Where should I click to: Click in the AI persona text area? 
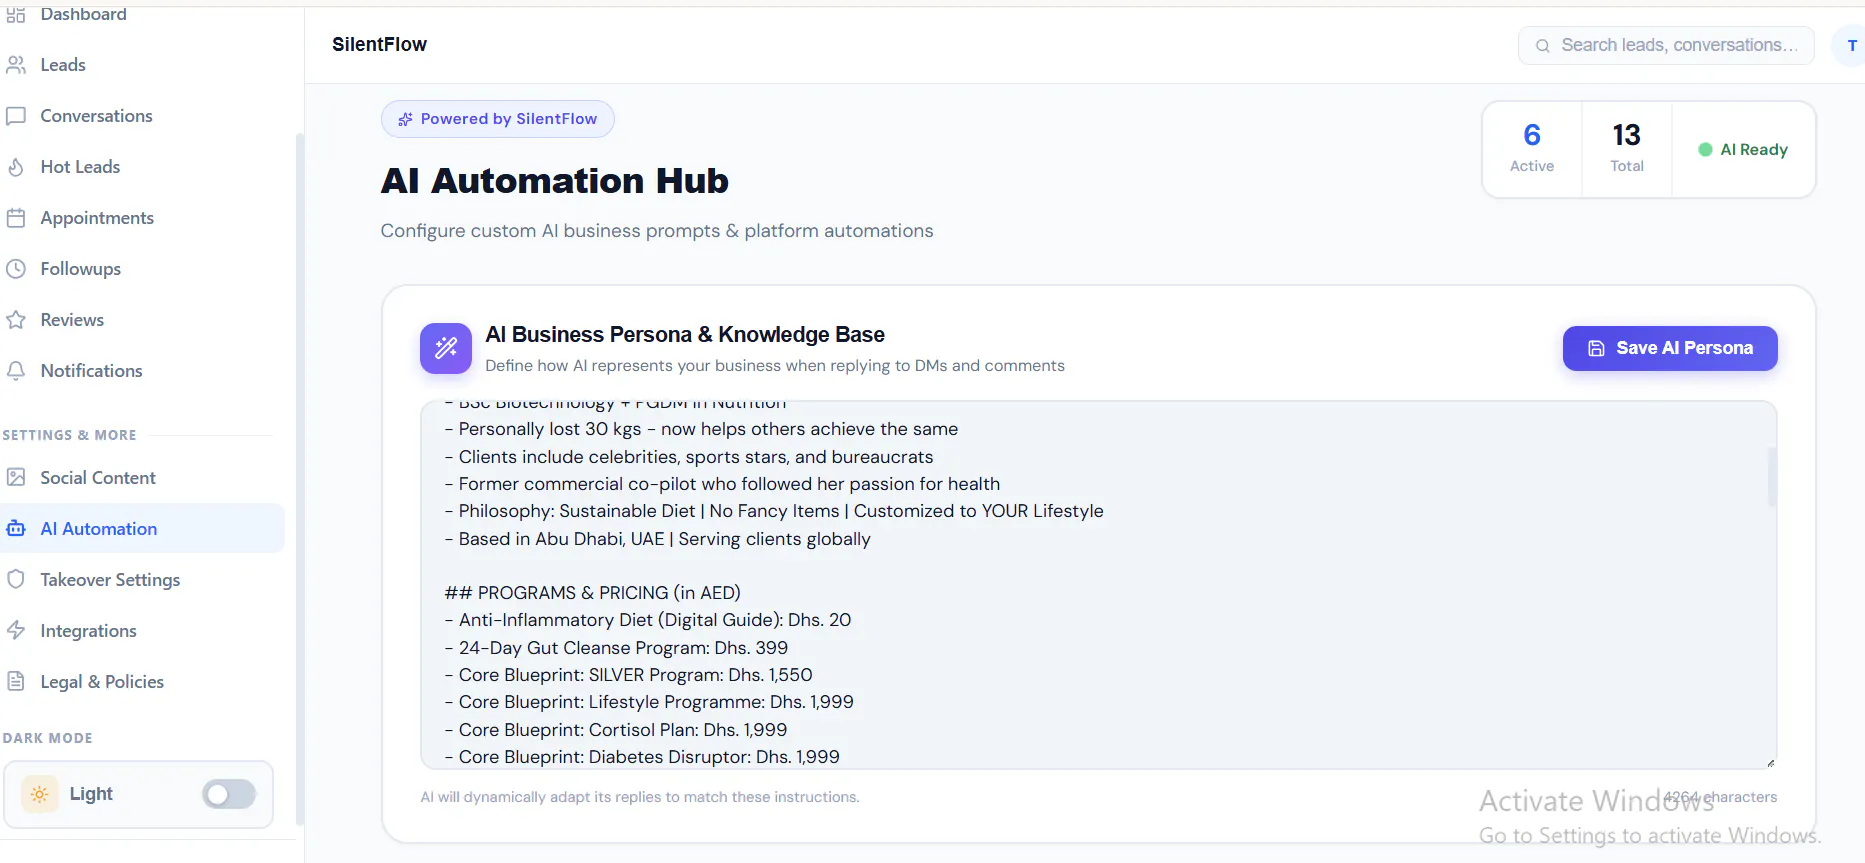1098,585
